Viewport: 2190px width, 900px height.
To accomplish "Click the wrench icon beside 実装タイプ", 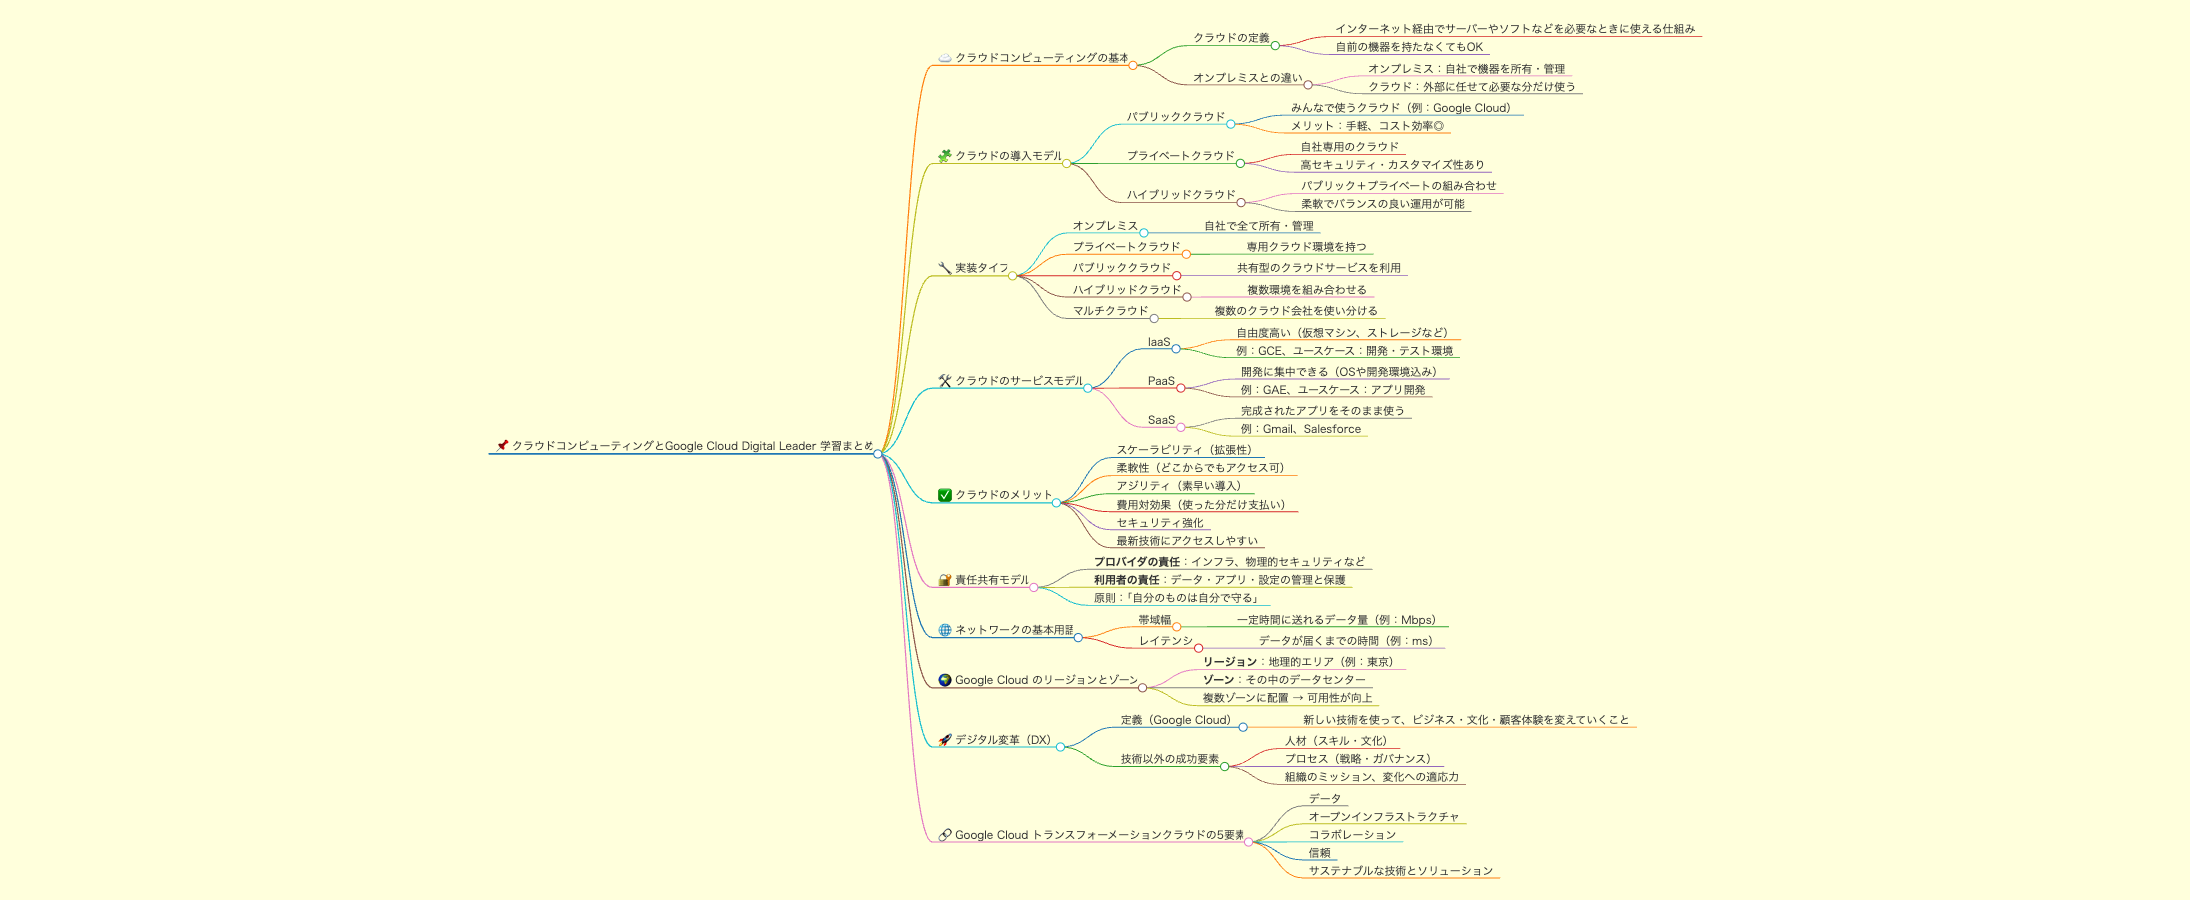I will click(x=945, y=268).
